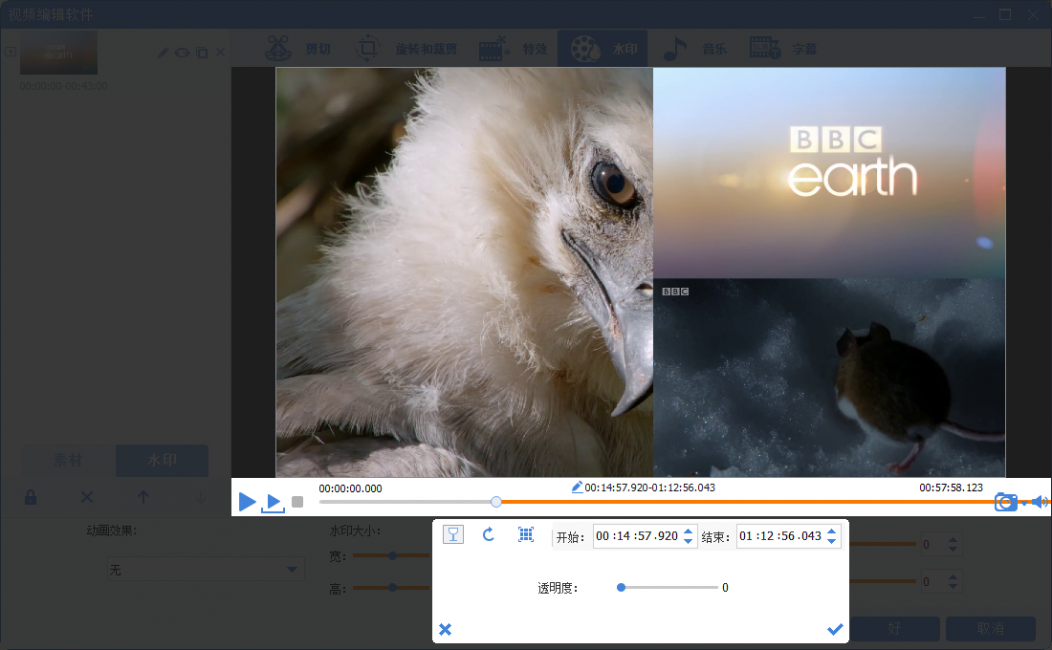Decrease the 结束 end time with down arrow
The width and height of the screenshot is (1052, 650).
pos(832,541)
